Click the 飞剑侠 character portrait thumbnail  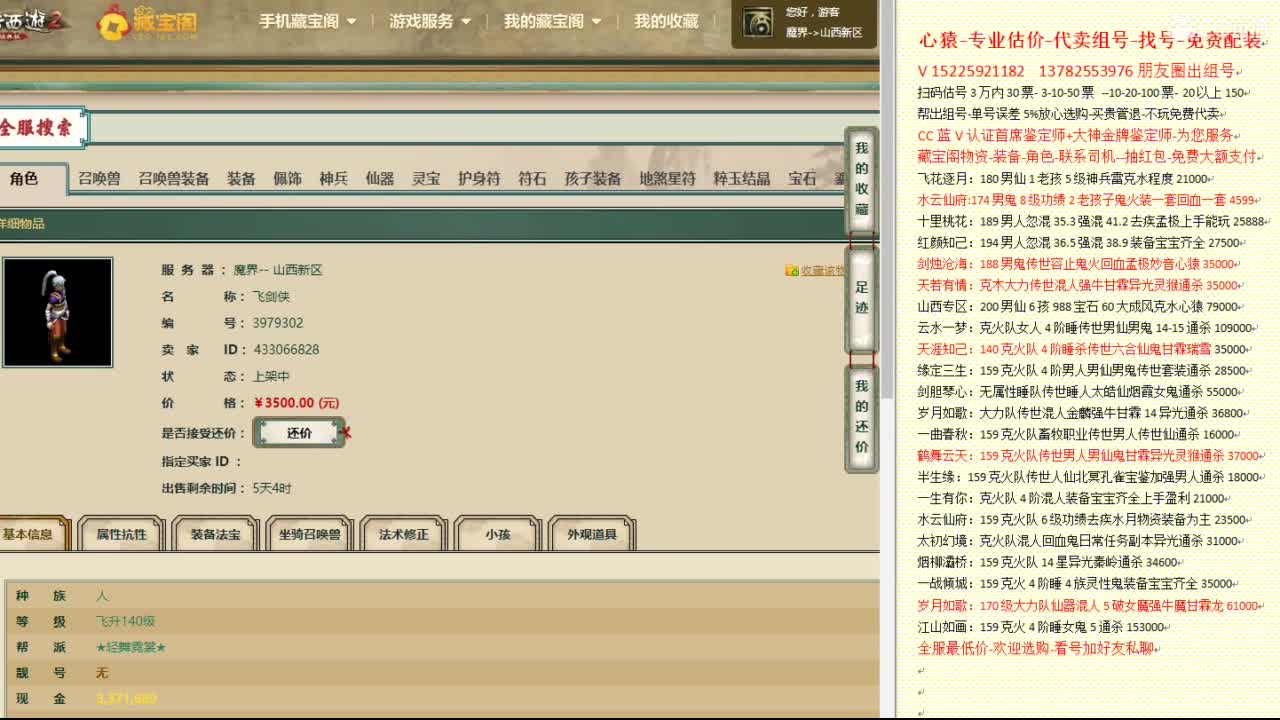pyautogui.click(x=57, y=312)
